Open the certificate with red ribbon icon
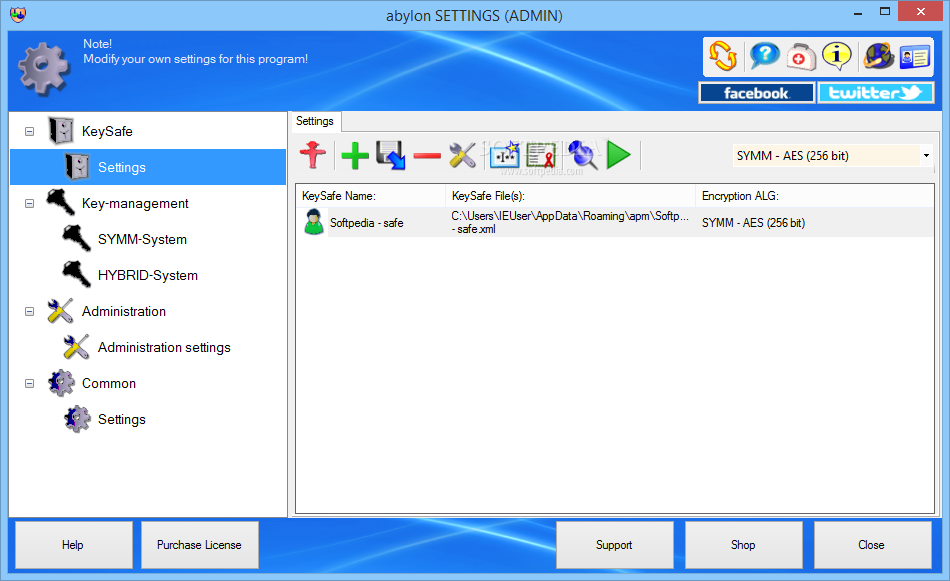950x581 pixels. [x=540, y=155]
